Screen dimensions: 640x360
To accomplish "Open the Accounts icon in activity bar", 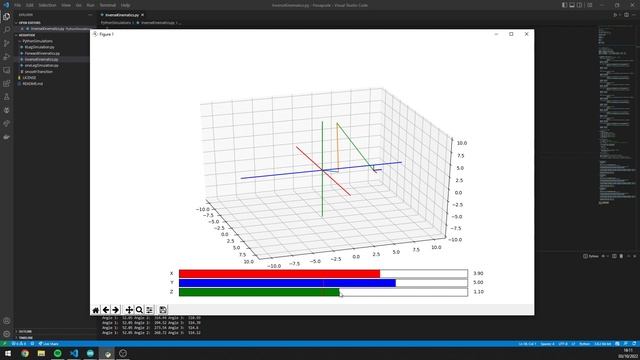I will click(7, 321).
